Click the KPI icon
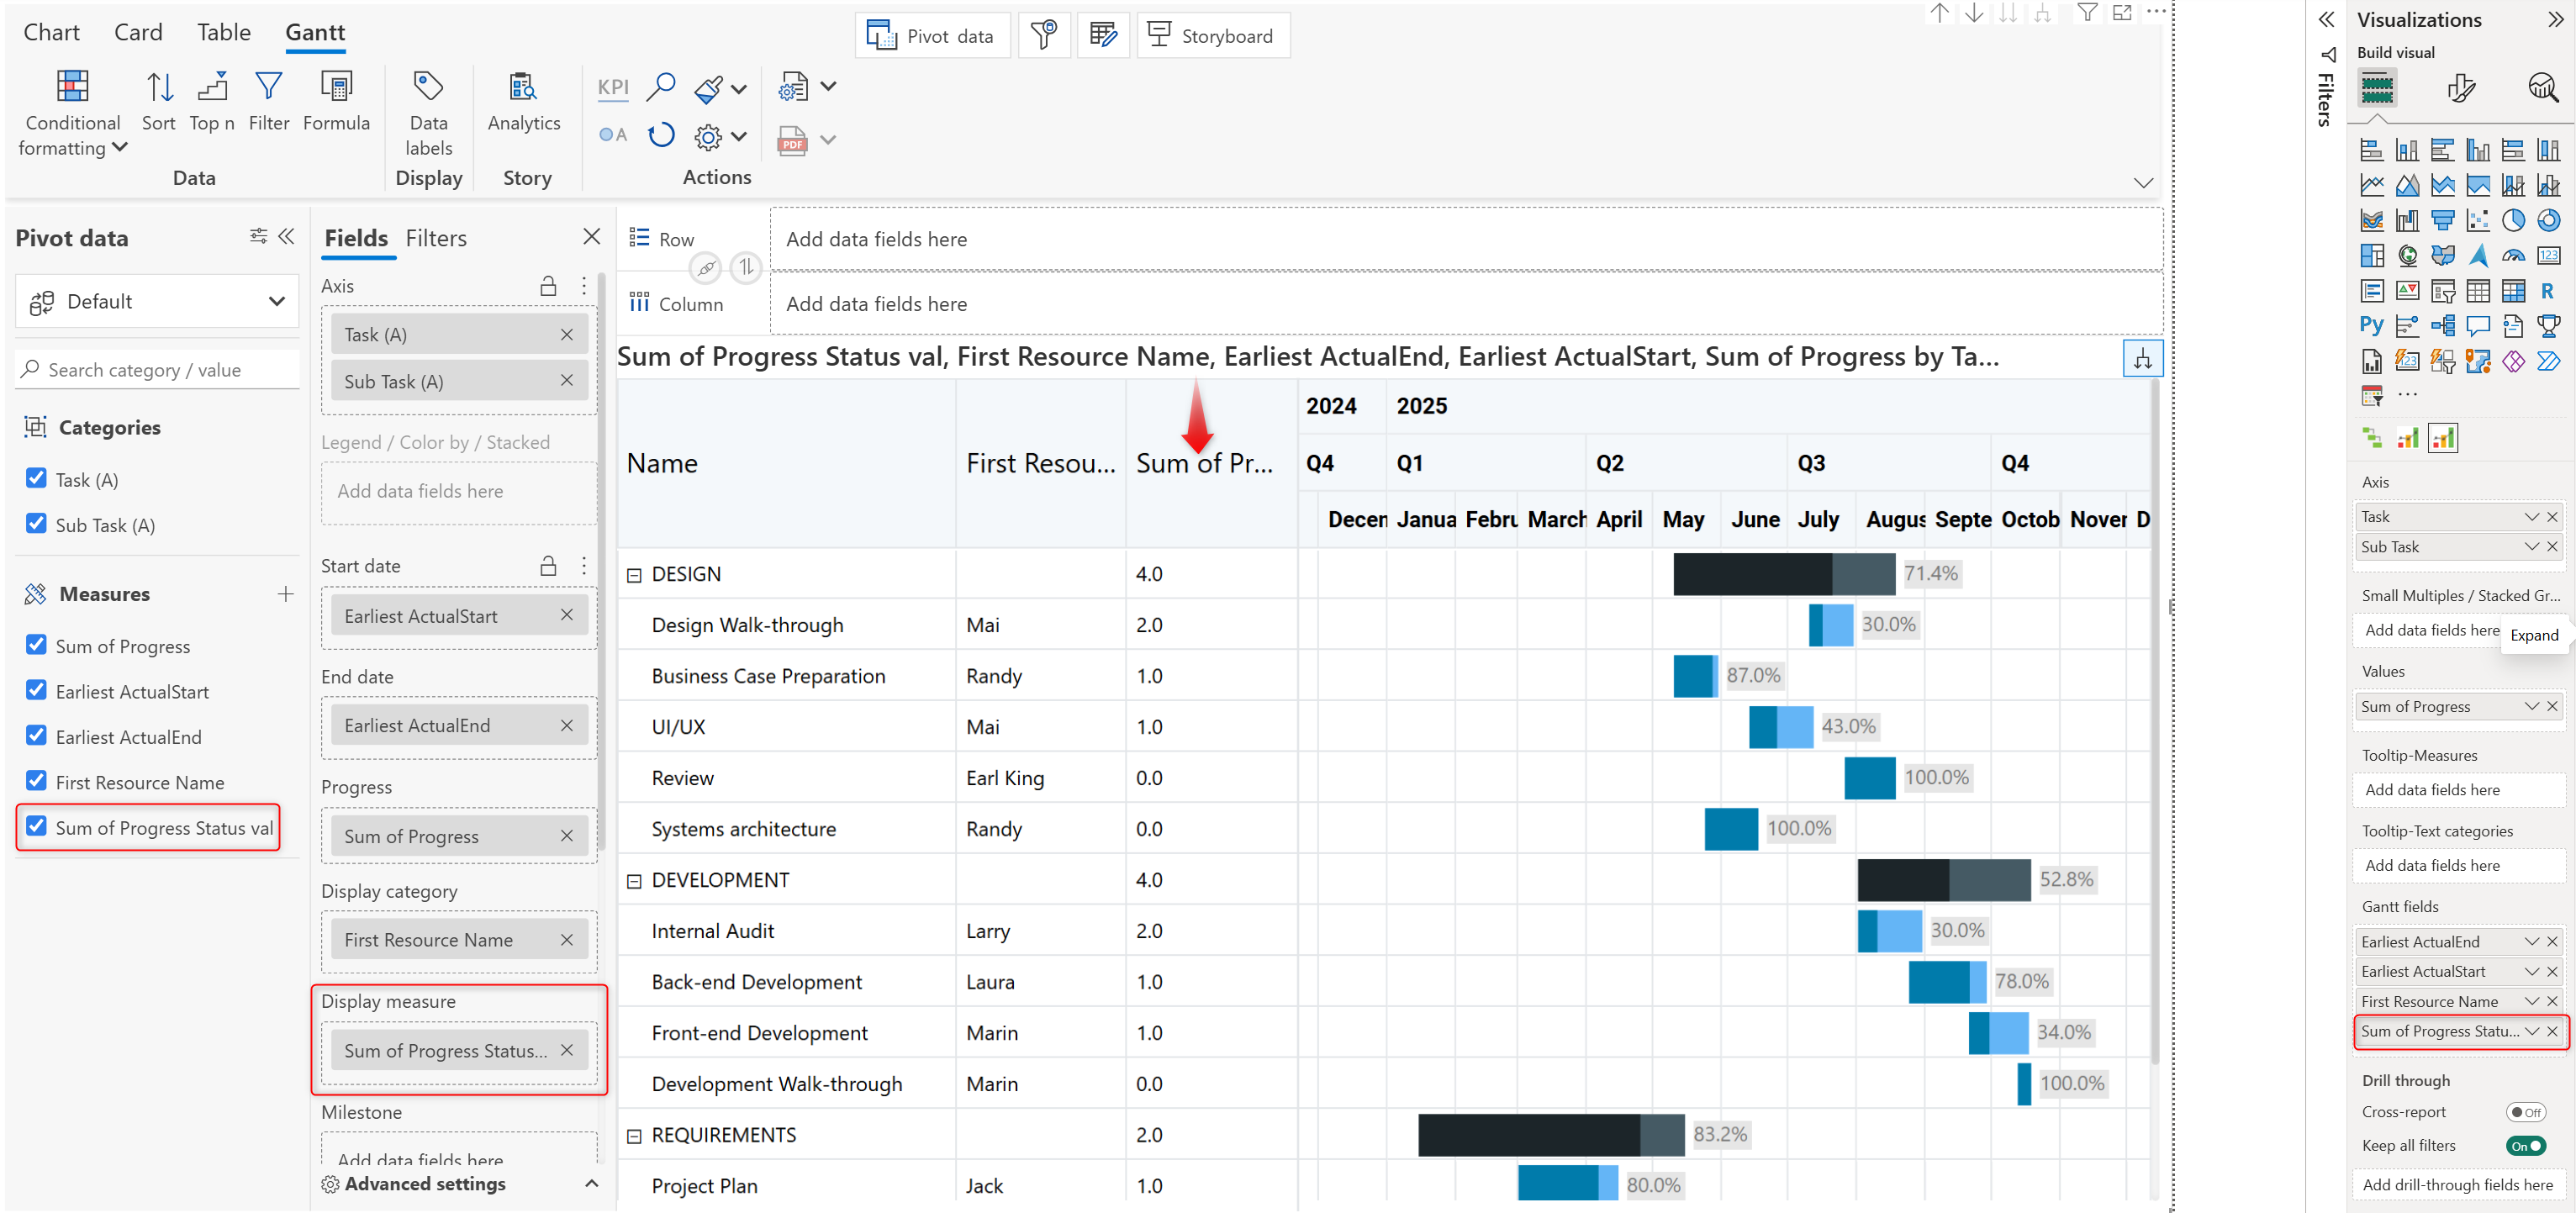 [613, 87]
